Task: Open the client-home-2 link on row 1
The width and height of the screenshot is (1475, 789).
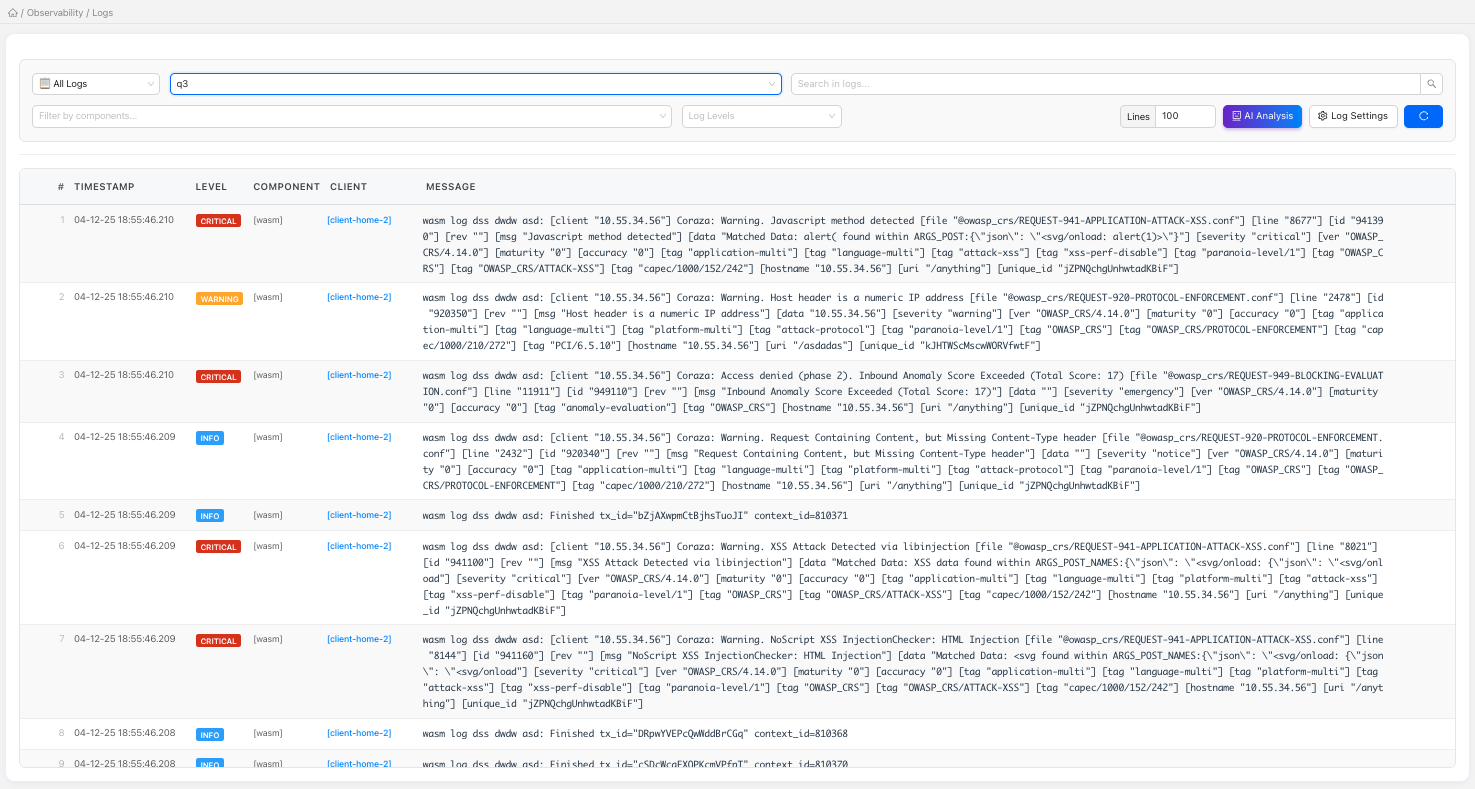Action: coord(359,220)
